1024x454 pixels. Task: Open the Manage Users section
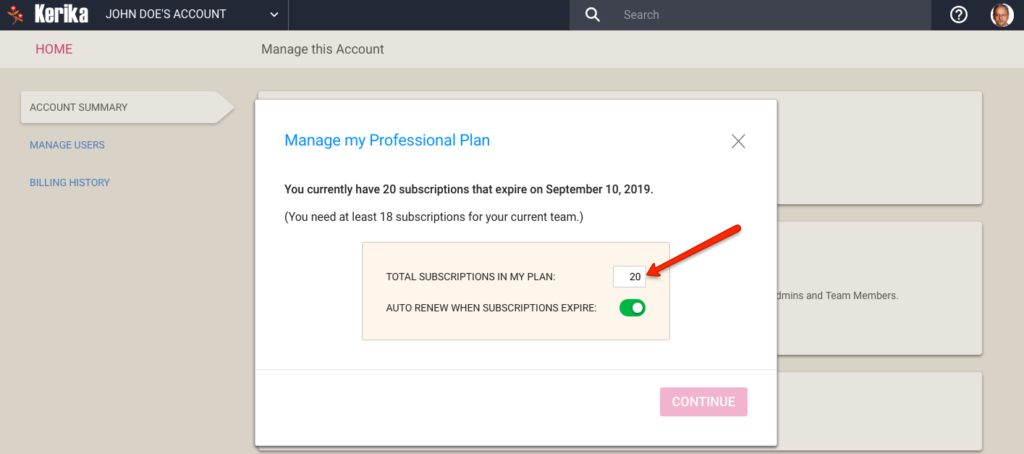coord(67,145)
